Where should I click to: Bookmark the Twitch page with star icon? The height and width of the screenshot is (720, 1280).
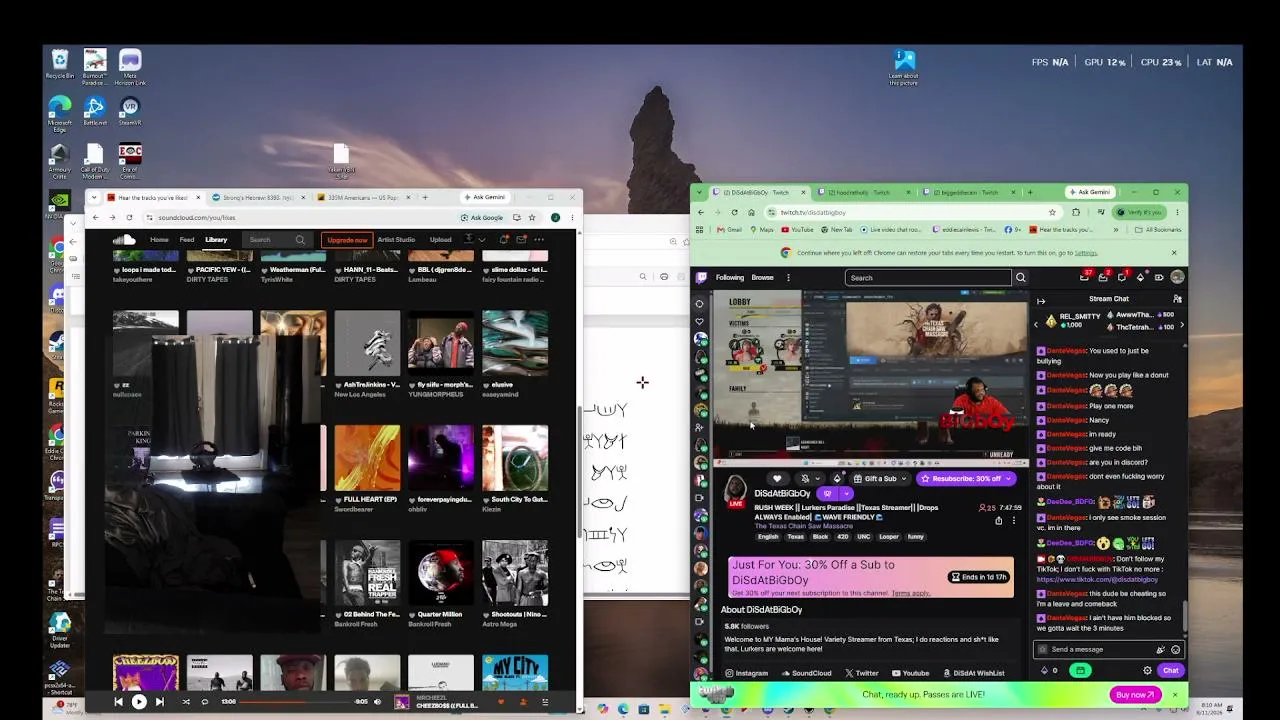point(1052,212)
